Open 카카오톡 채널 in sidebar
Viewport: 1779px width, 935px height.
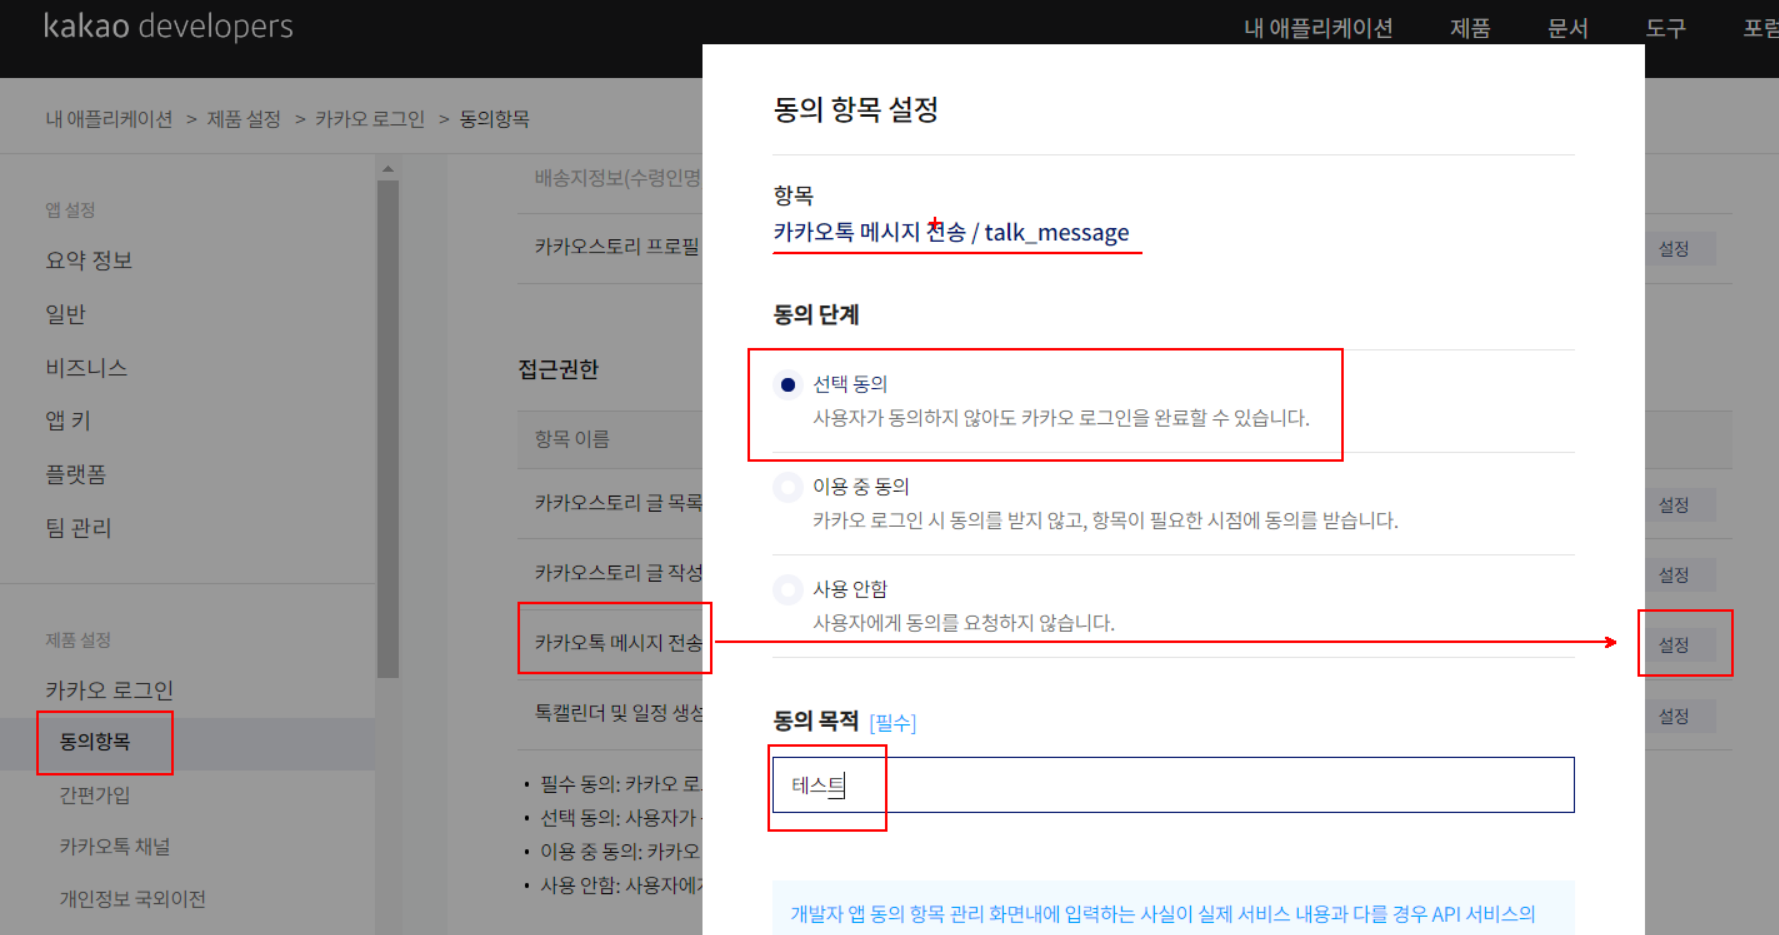tap(115, 847)
